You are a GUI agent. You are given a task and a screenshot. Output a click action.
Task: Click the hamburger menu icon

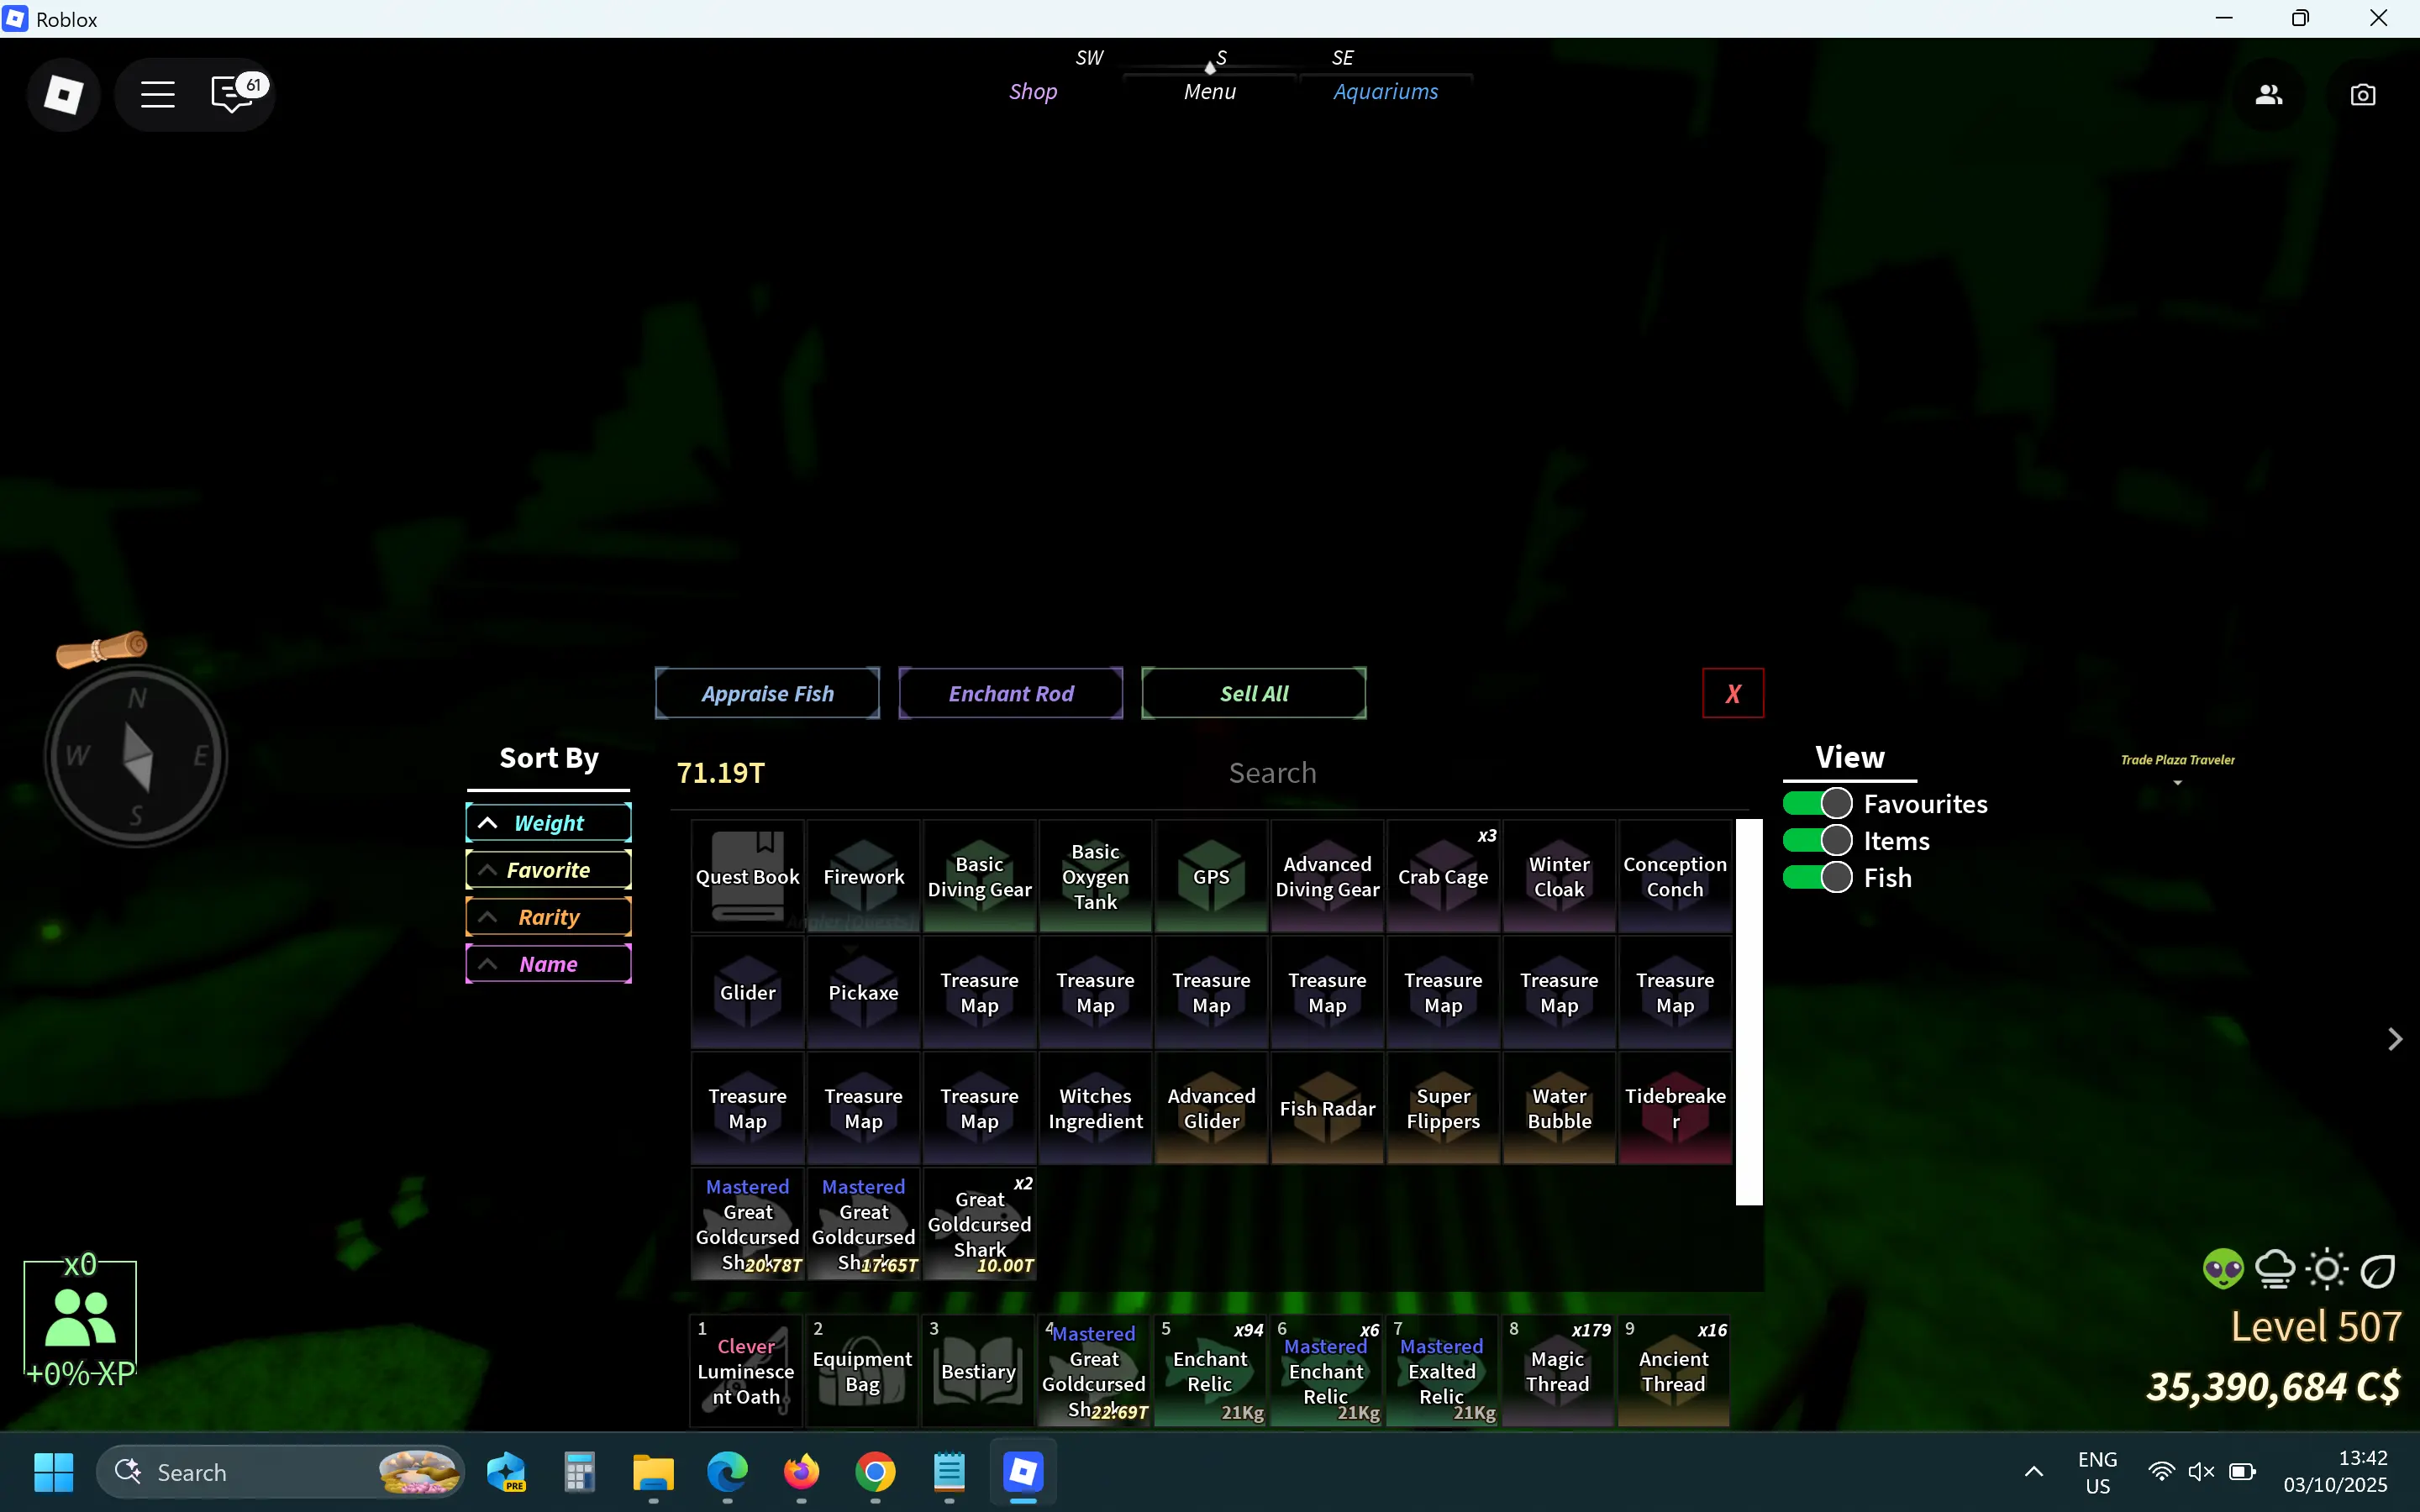[x=157, y=95]
